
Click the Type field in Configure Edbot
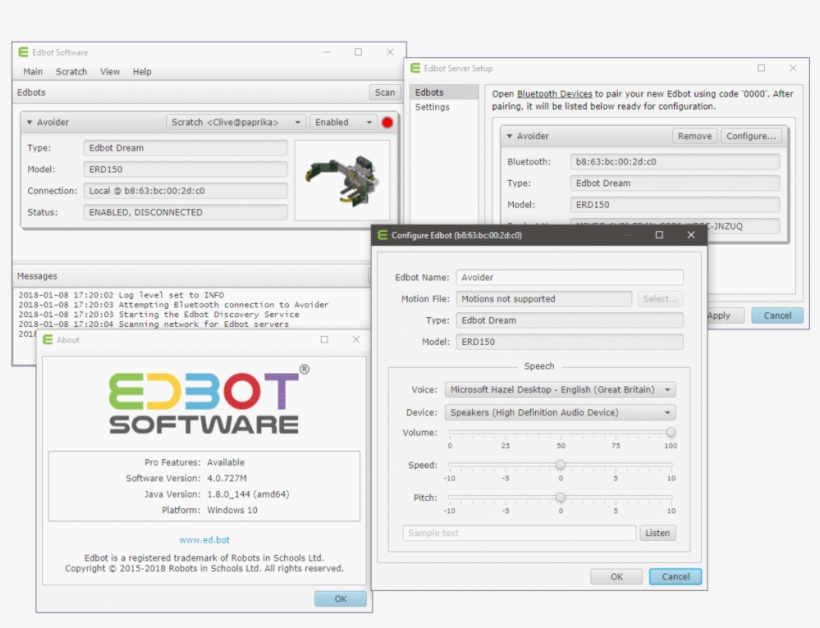coord(570,321)
